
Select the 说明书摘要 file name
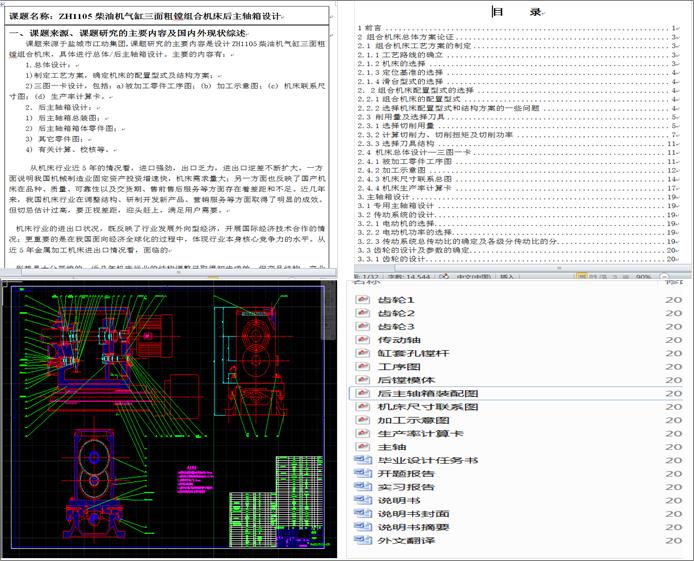(413, 527)
